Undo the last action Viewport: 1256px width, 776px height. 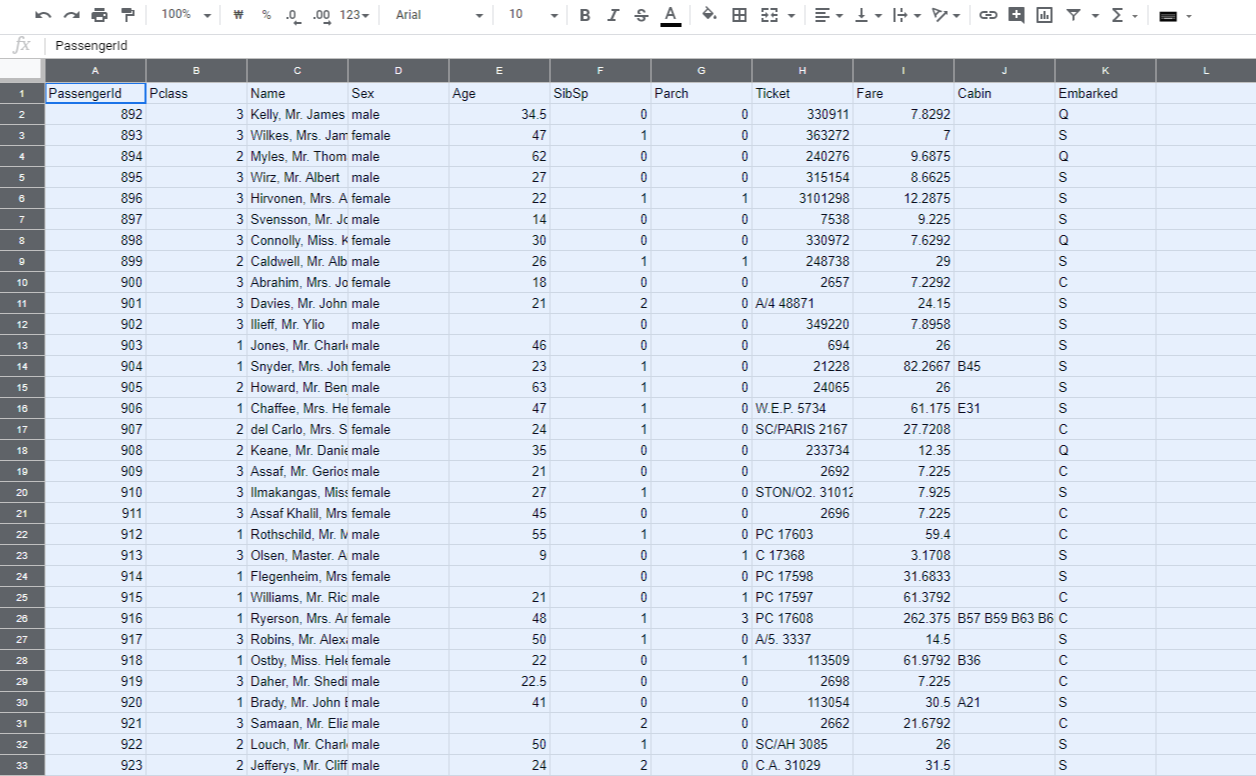point(43,15)
